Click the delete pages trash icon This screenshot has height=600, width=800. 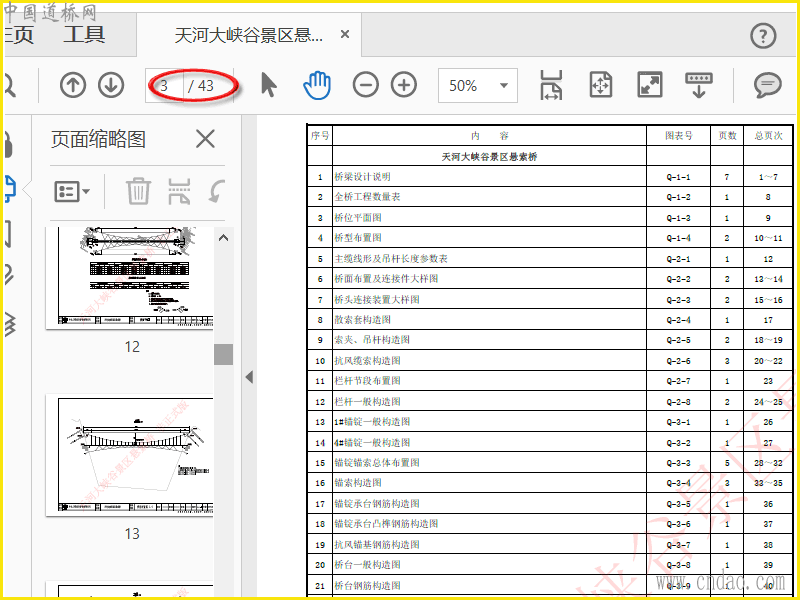click(138, 191)
